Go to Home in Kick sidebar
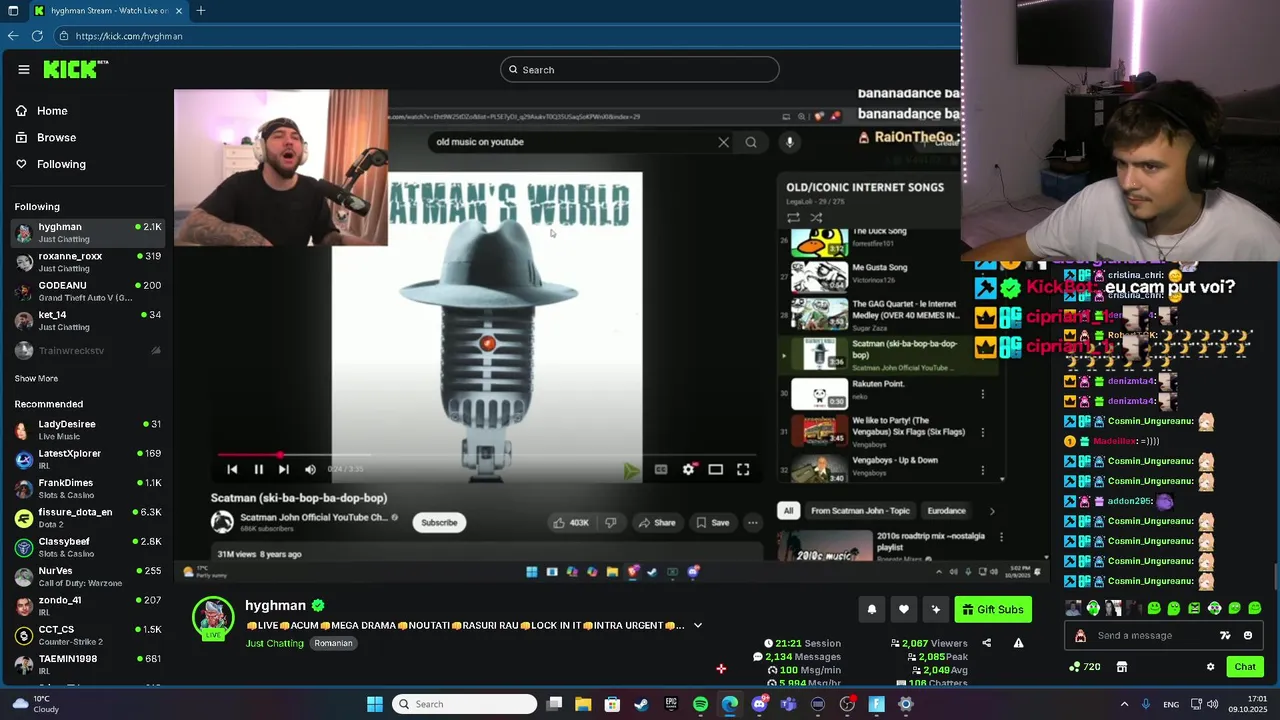Screen dimensions: 1280x720 [x=52, y=111]
